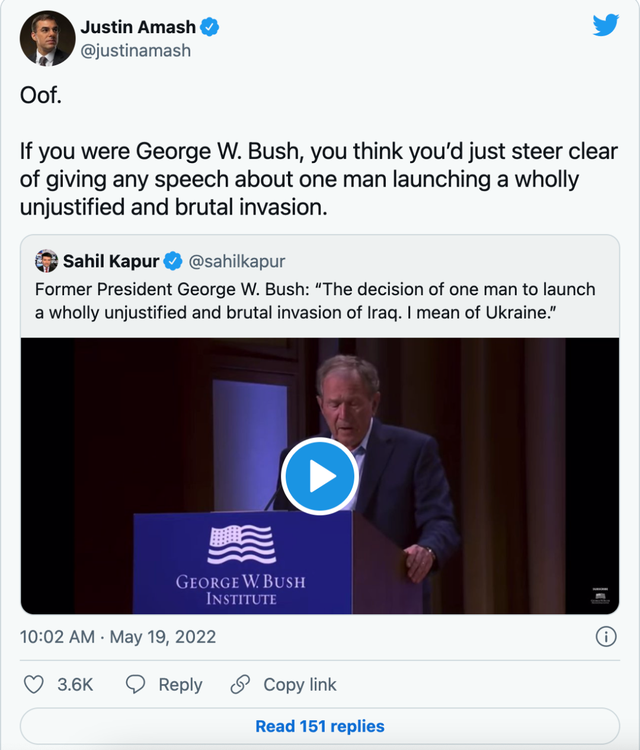640x750 pixels.
Task: Click the Bush Institute podium in video thumbnail
Action: (242, 563)
